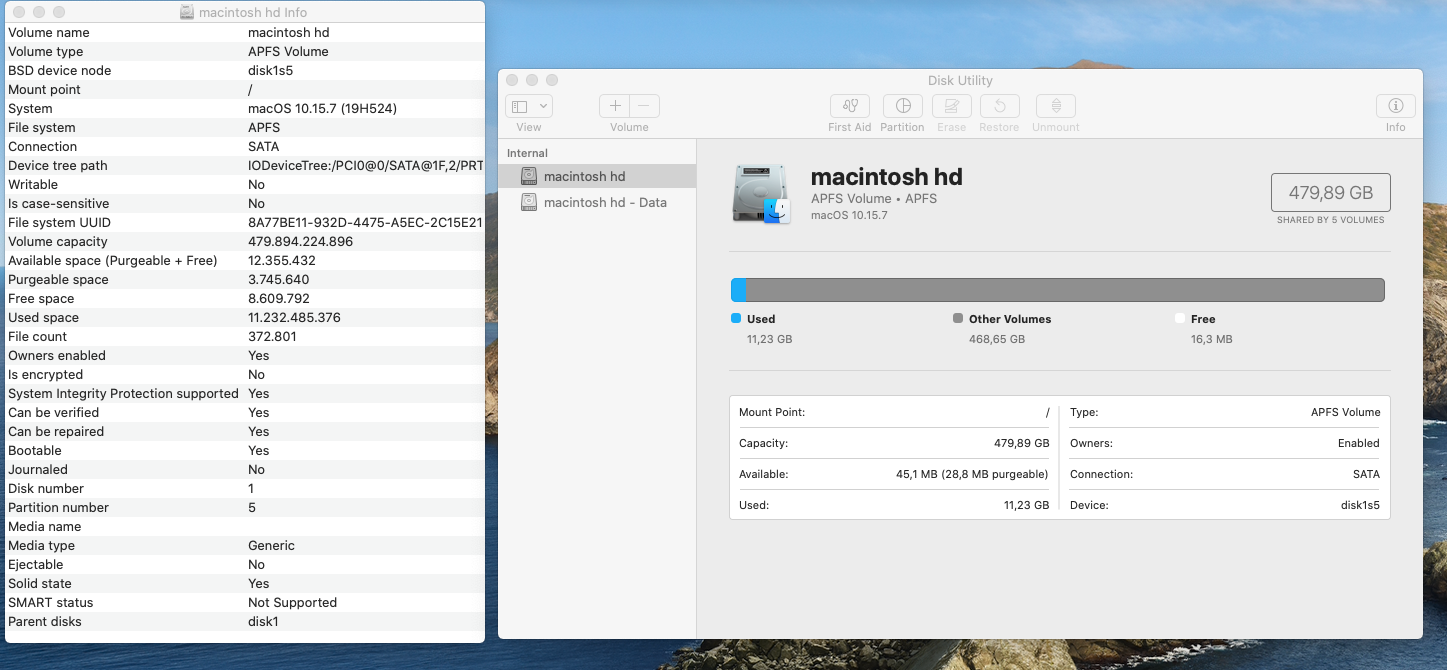
Task: Close the Disk Utility window
Action: (x=512, y=80)
